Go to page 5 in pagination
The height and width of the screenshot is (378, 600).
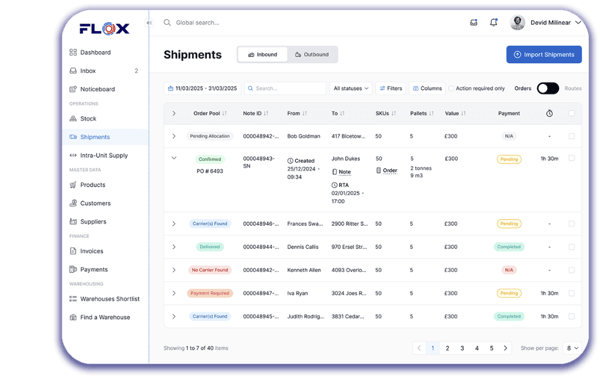pos(491,348)
